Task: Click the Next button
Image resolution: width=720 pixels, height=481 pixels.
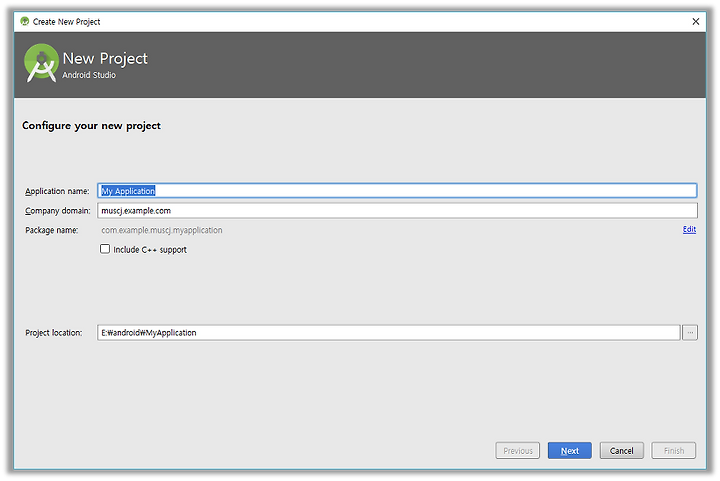Action: (569, 451)
